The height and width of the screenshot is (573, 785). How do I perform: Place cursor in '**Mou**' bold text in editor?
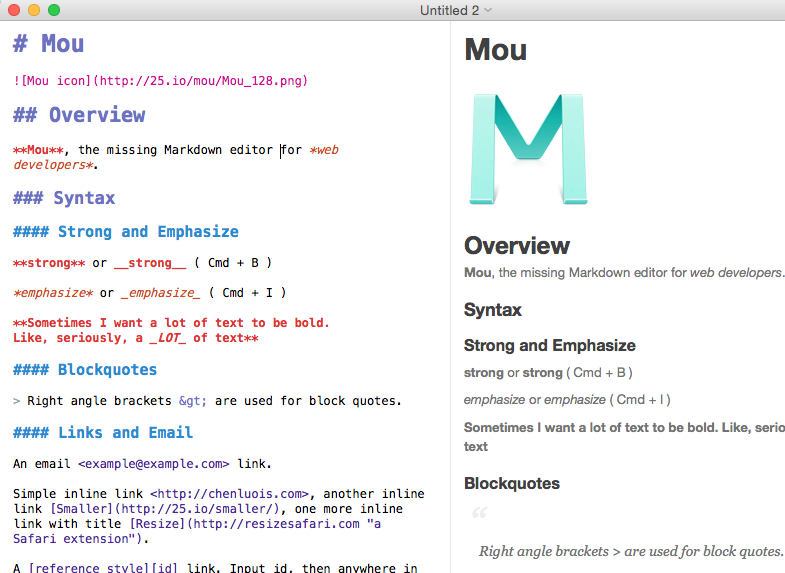point(39,150)
